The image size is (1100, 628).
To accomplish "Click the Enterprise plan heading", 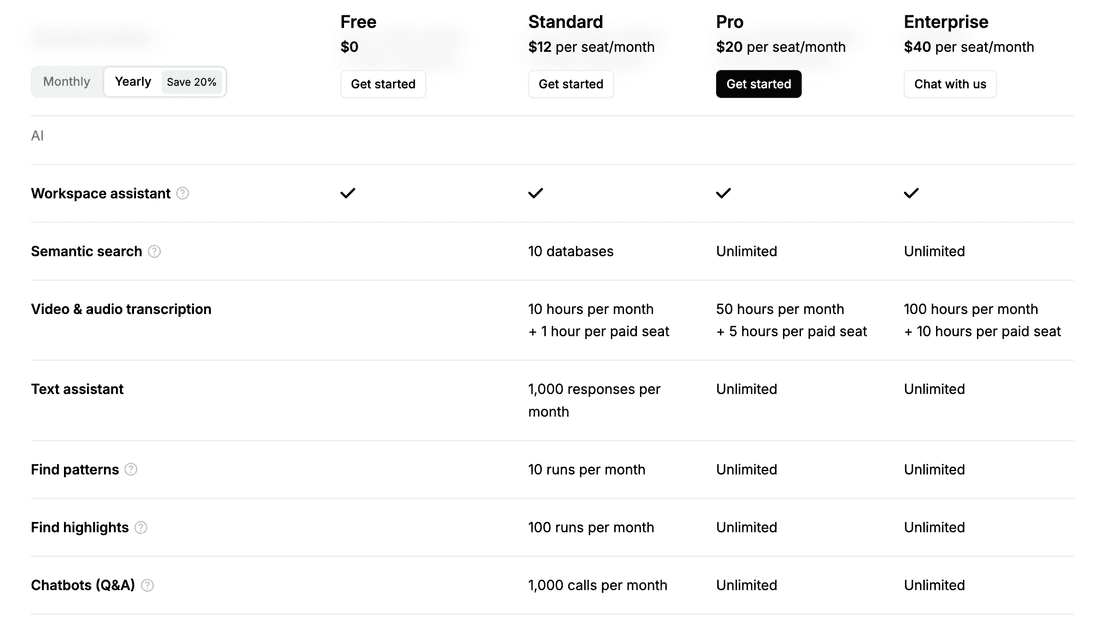I will pos(946,22).
